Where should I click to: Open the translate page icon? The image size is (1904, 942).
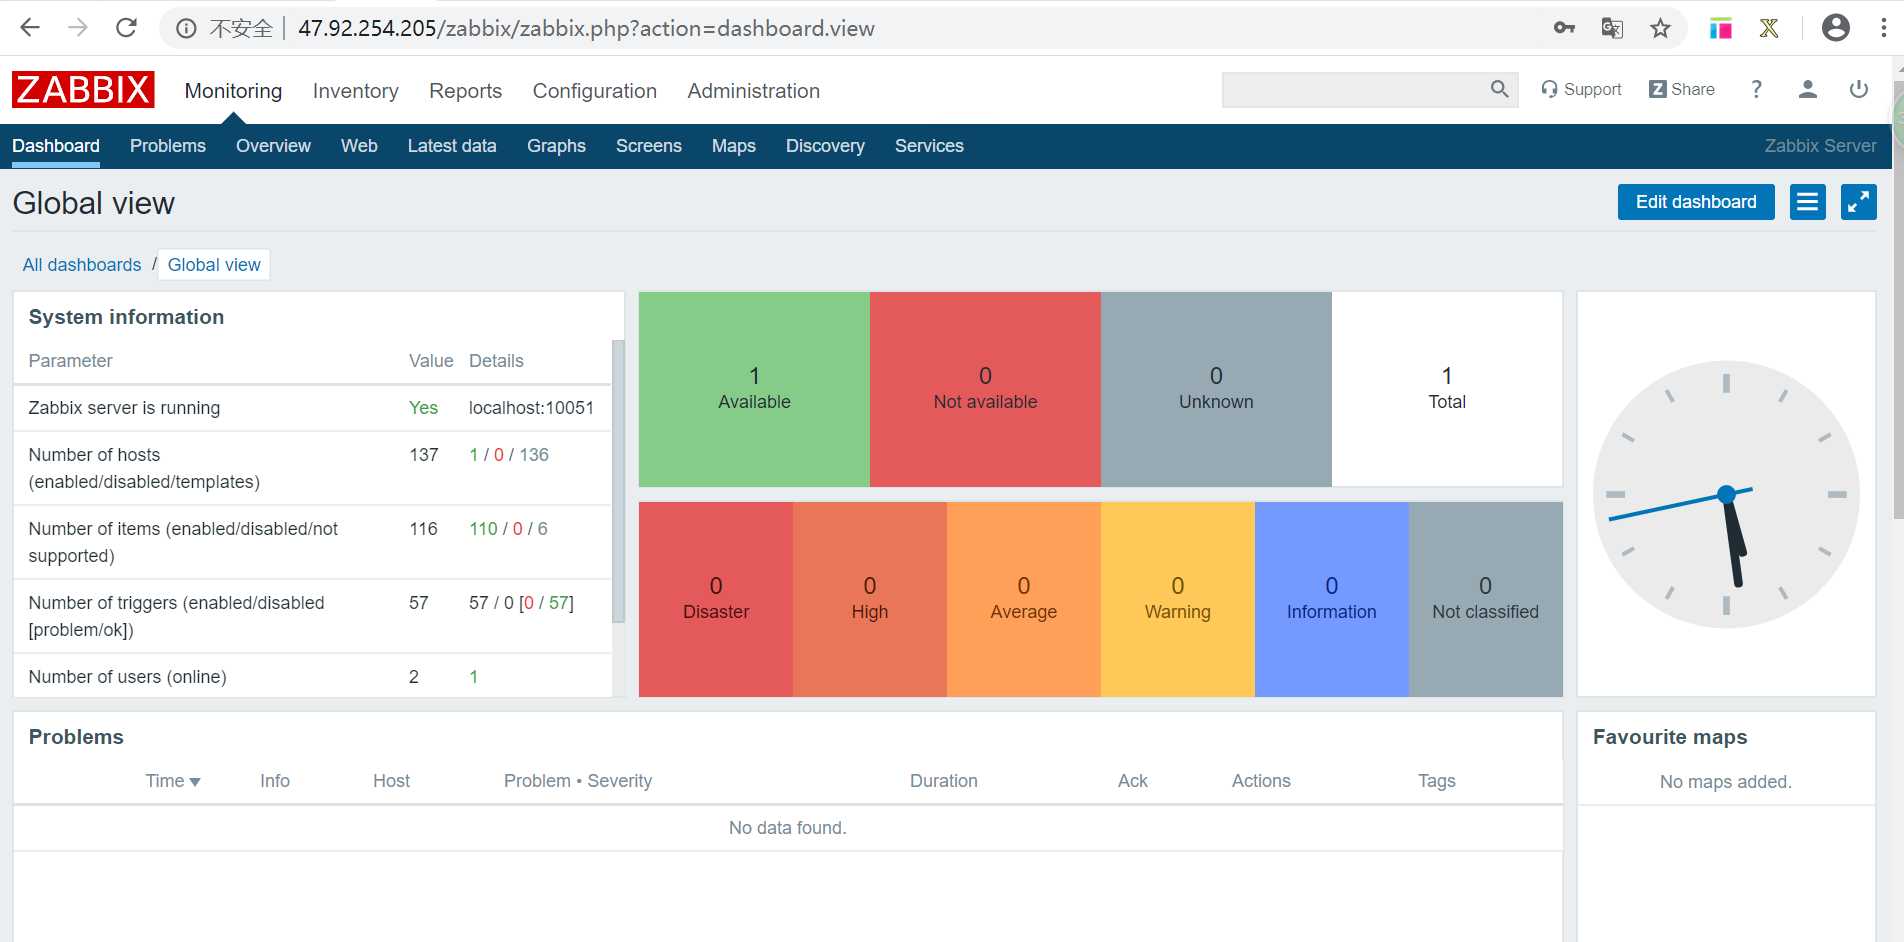[1612, 28]
